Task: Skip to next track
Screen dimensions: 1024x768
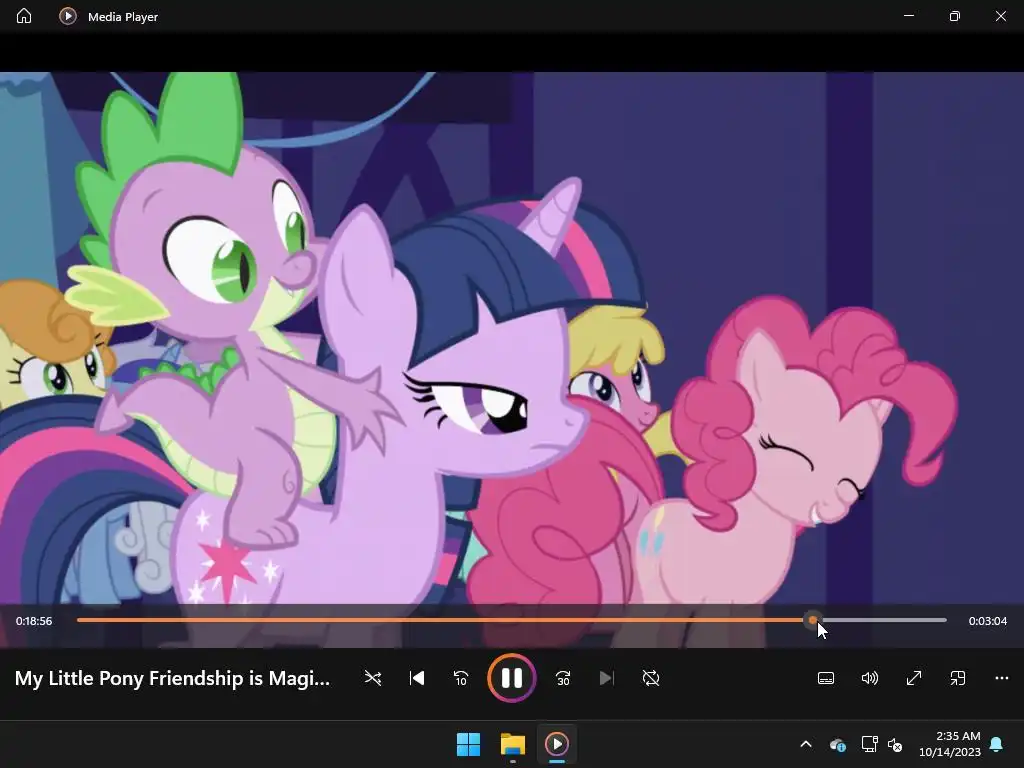Action: click(x=607, y=678)
